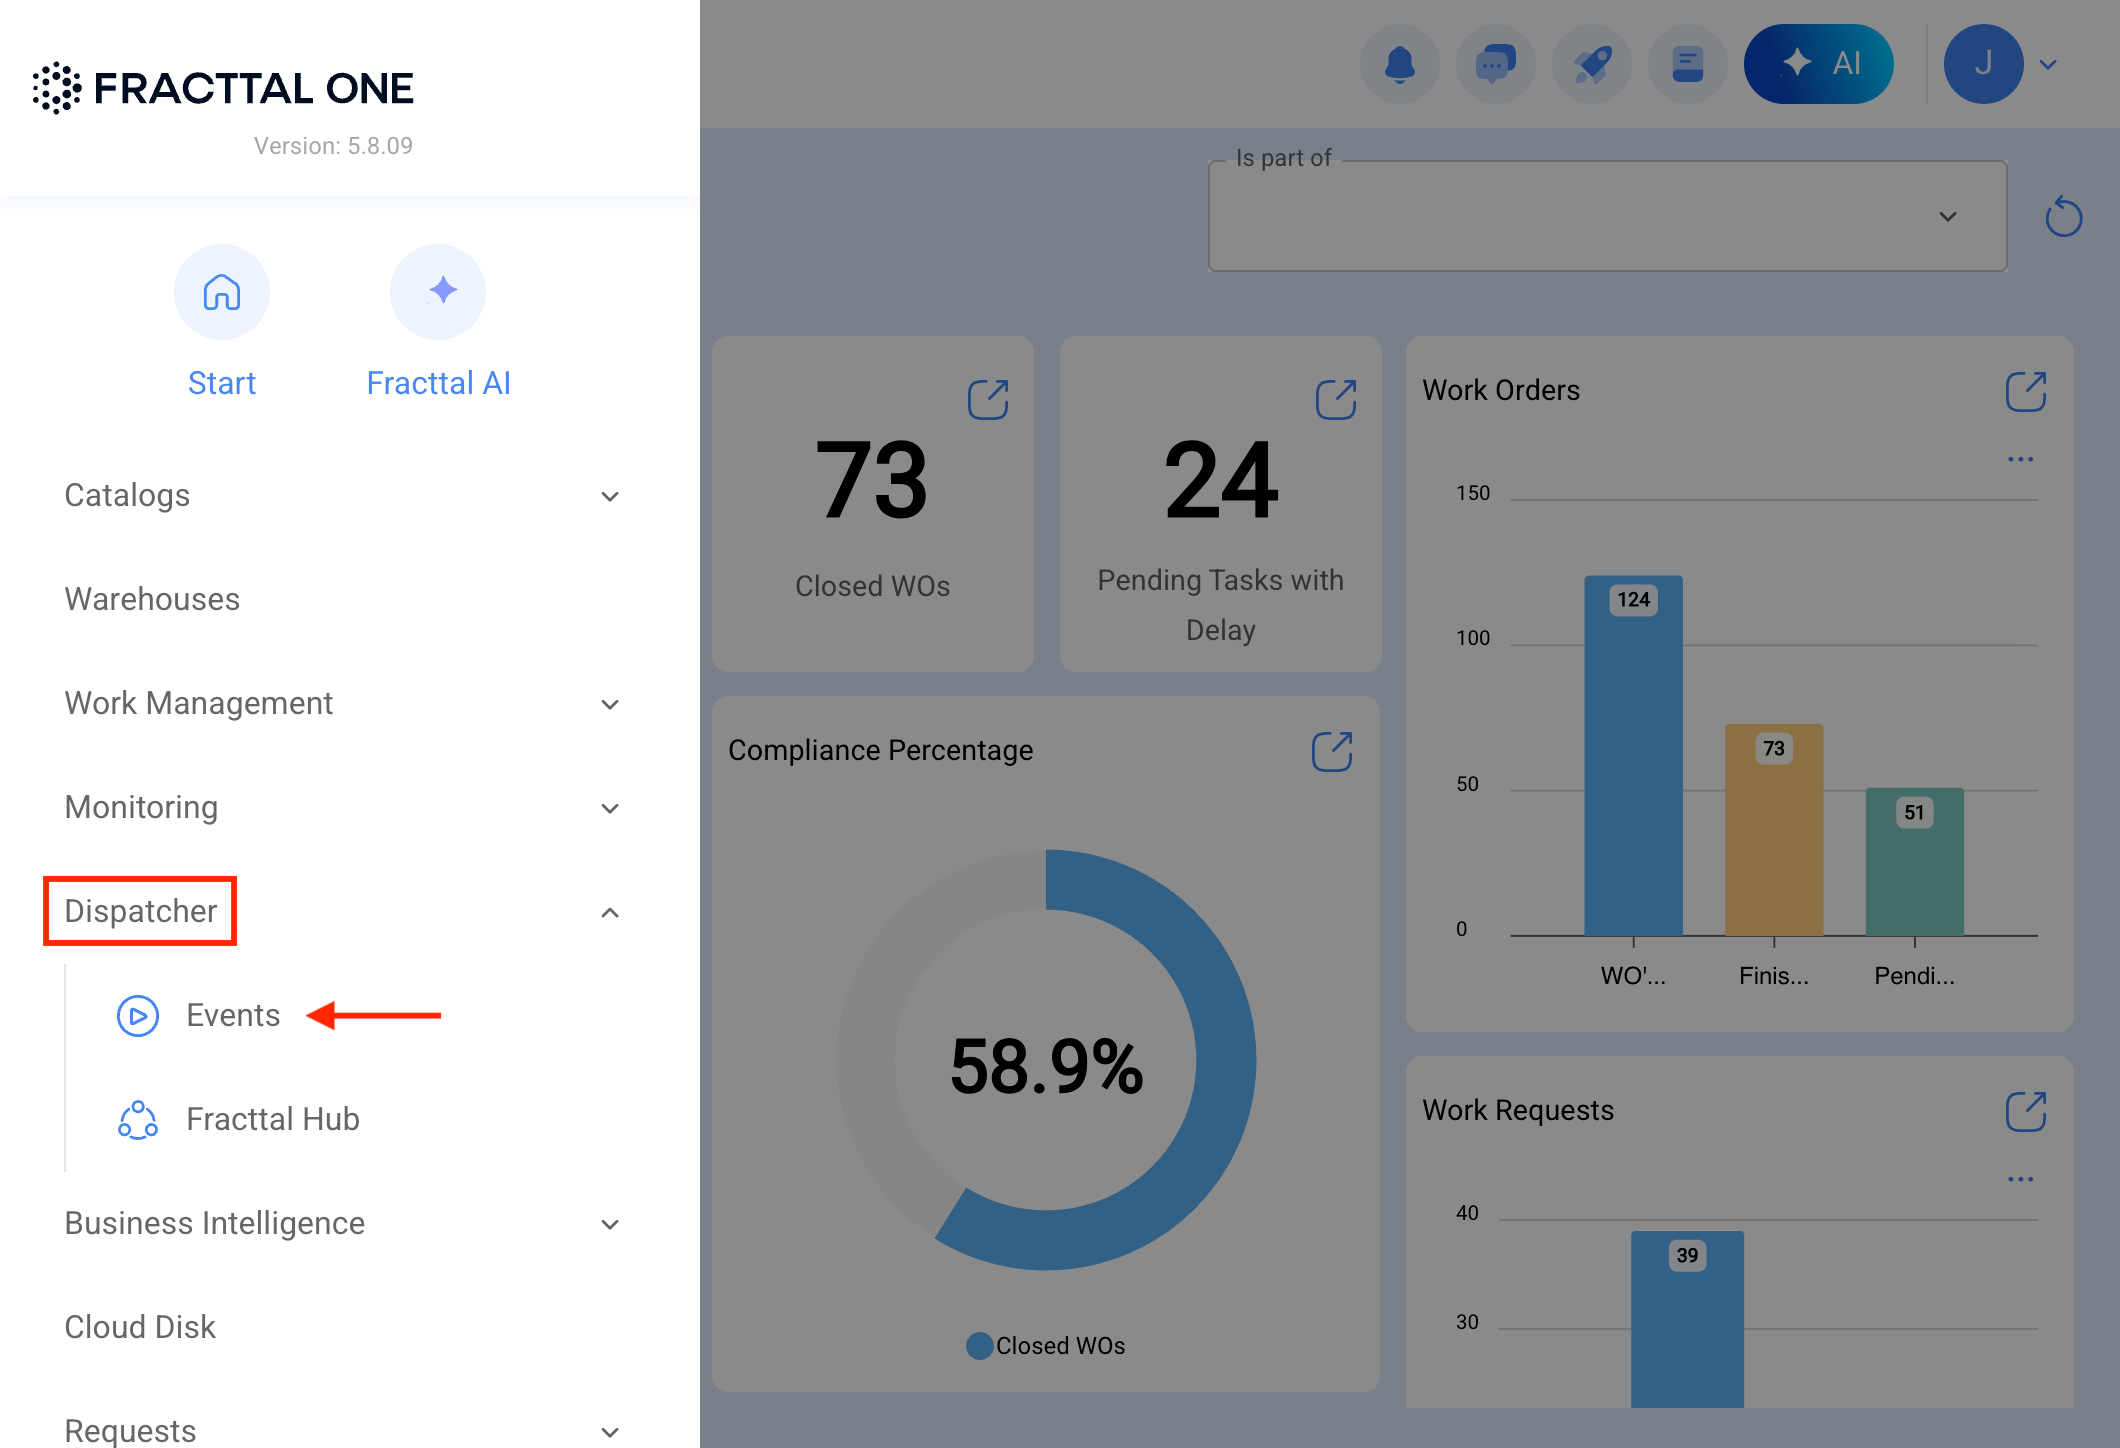
Task: Open the chat messages icon
Action: pos(1496,64)
